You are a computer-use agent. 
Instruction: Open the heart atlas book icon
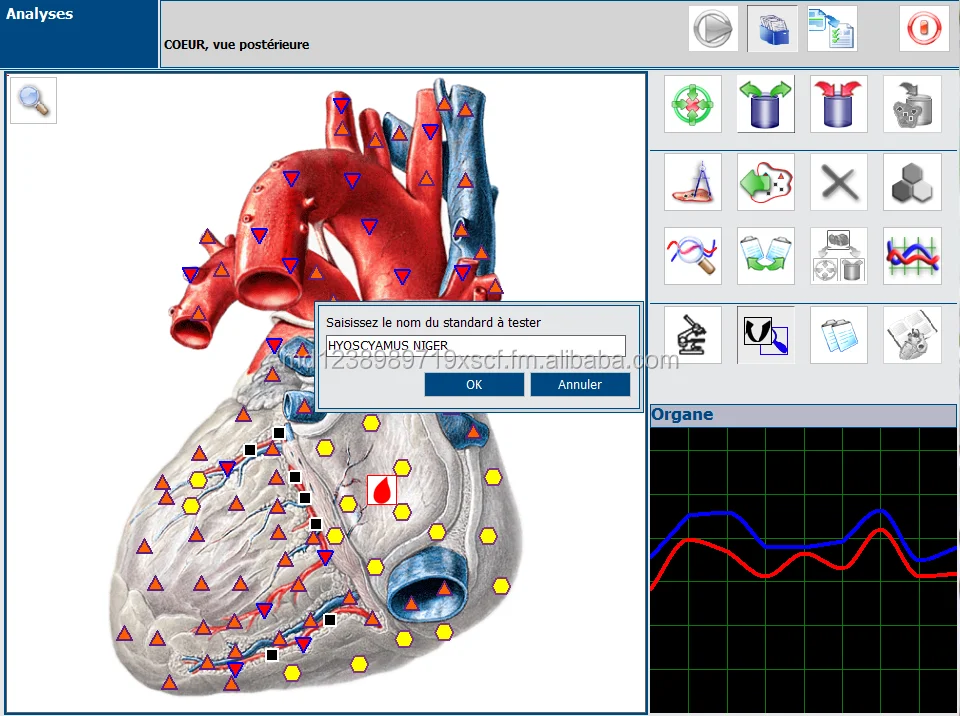tap(911, 334)
